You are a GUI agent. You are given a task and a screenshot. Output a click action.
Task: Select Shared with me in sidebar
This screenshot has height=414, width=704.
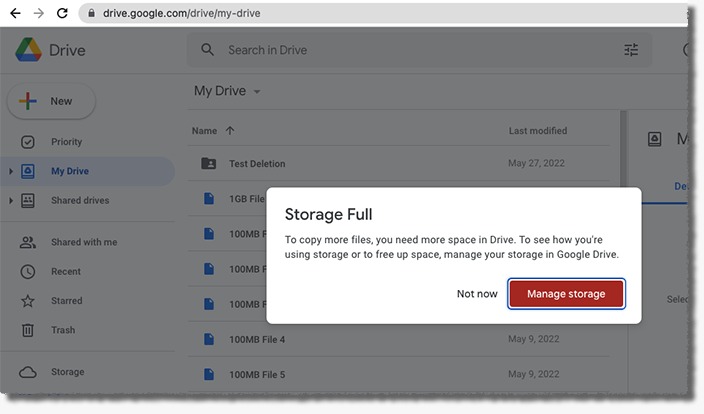coord(83,242)
